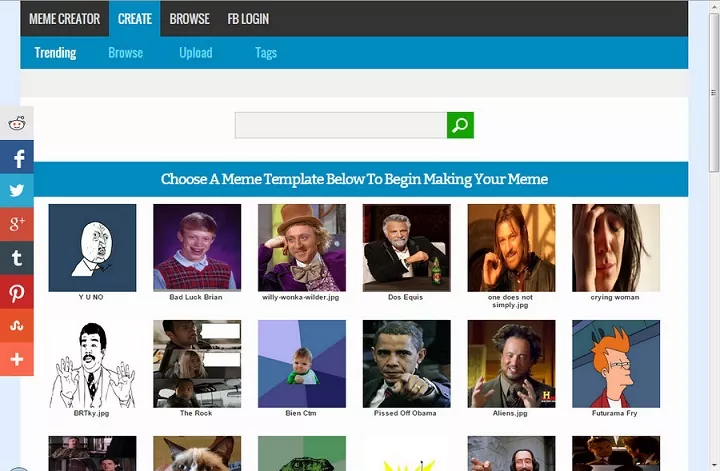Click the Y U NO caption link

[91, 297]
